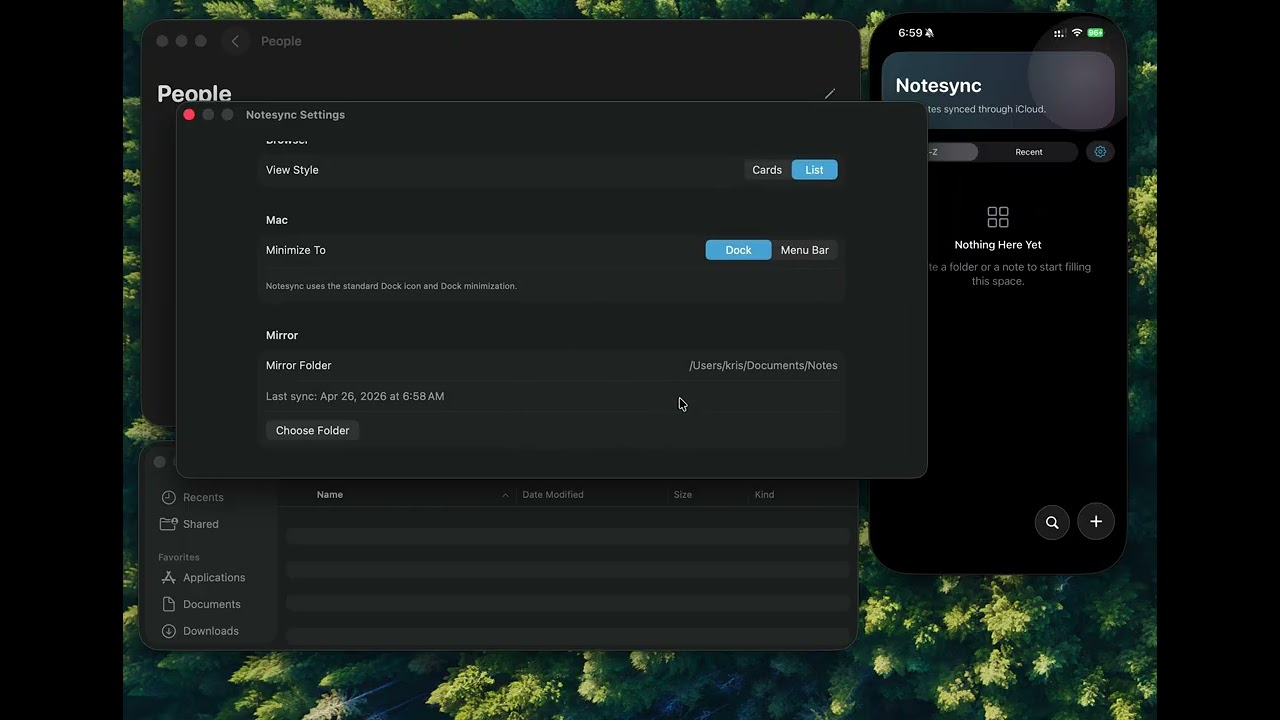Sort Finder list by Kind column
Screen dimensions: 1280x720
click(764, 495)
